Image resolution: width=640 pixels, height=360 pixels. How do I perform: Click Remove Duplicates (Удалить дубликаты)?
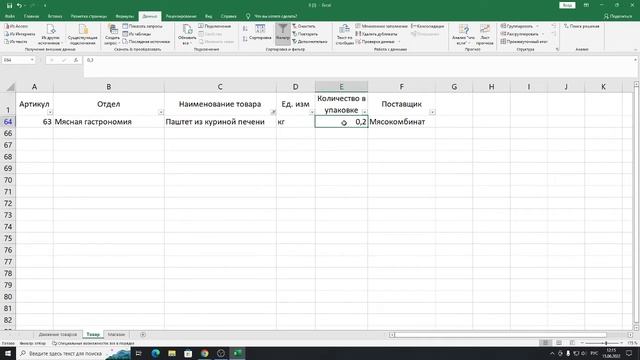[376, 34]
